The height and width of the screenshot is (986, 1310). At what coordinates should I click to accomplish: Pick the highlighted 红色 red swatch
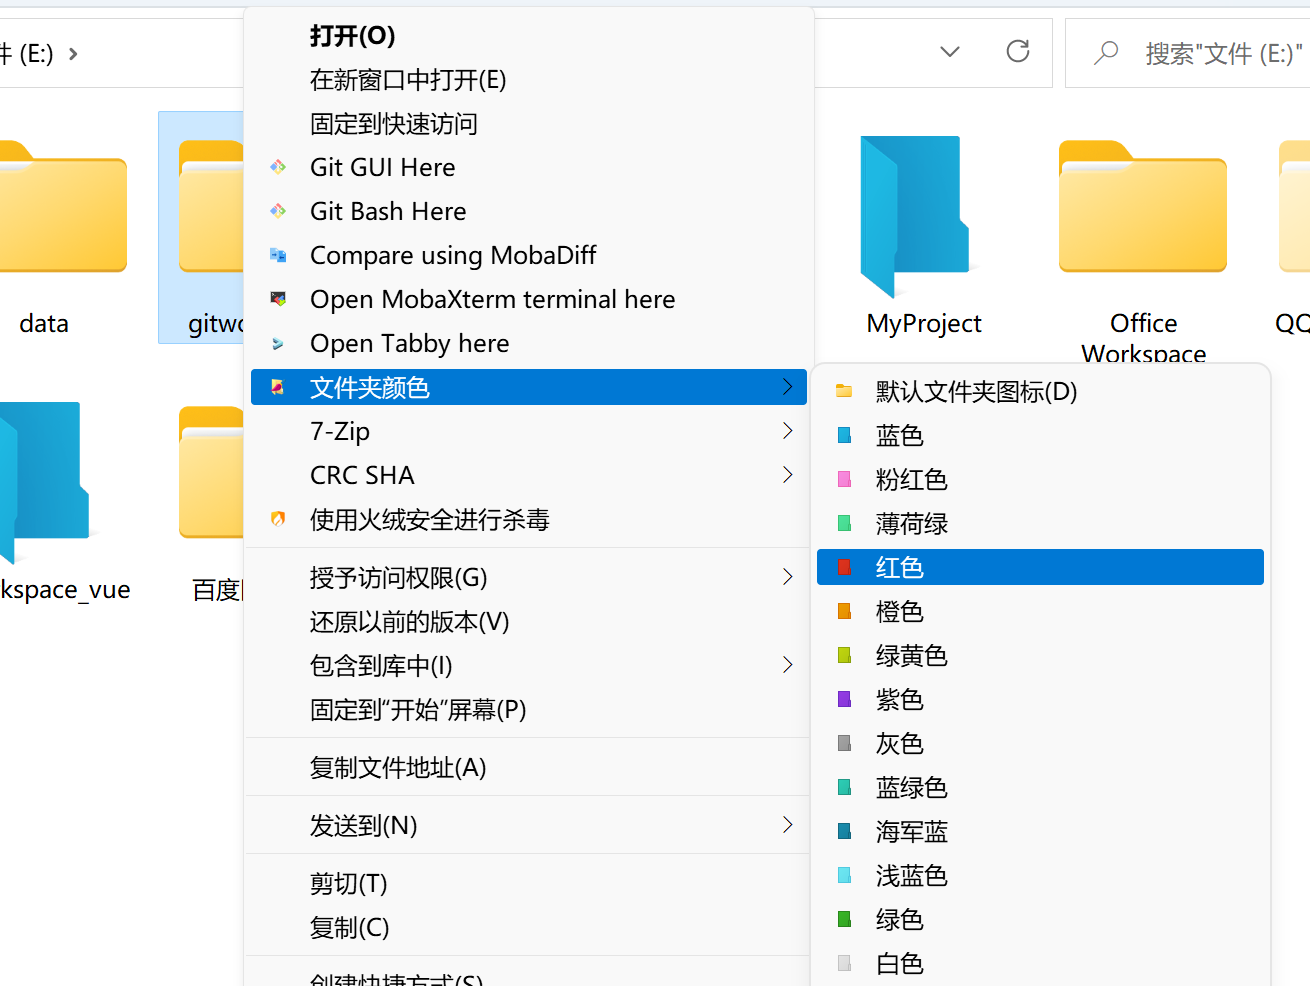(844, 567)
